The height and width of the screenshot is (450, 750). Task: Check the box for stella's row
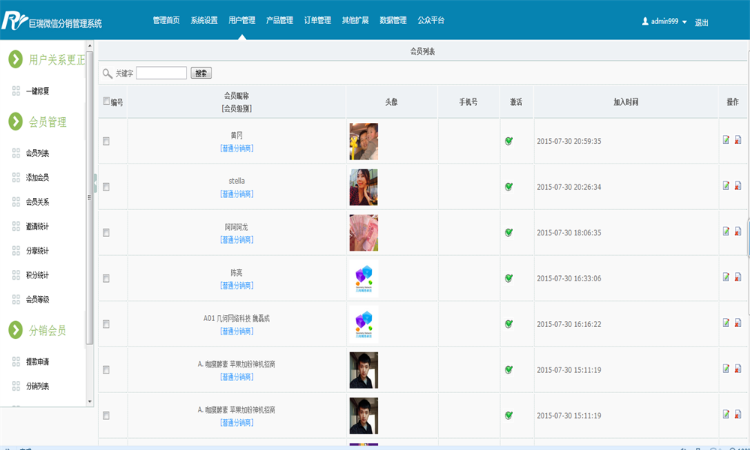point(106,187)
